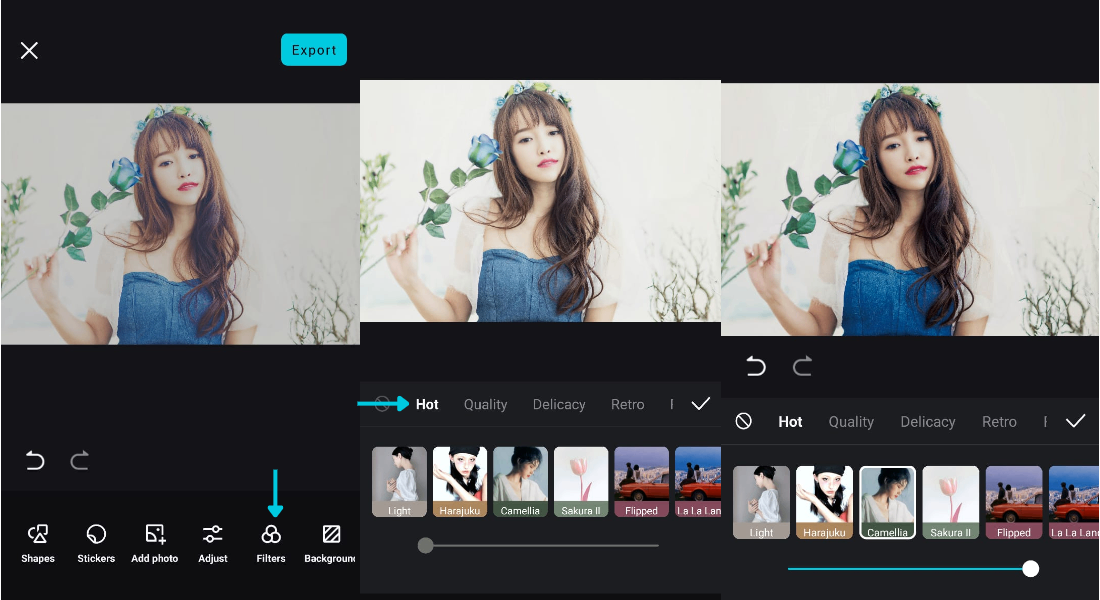Choose Light filter in middle screen
Image resolution: width=1100 pixels, height=600 pixels.
[x=399, y=482]
